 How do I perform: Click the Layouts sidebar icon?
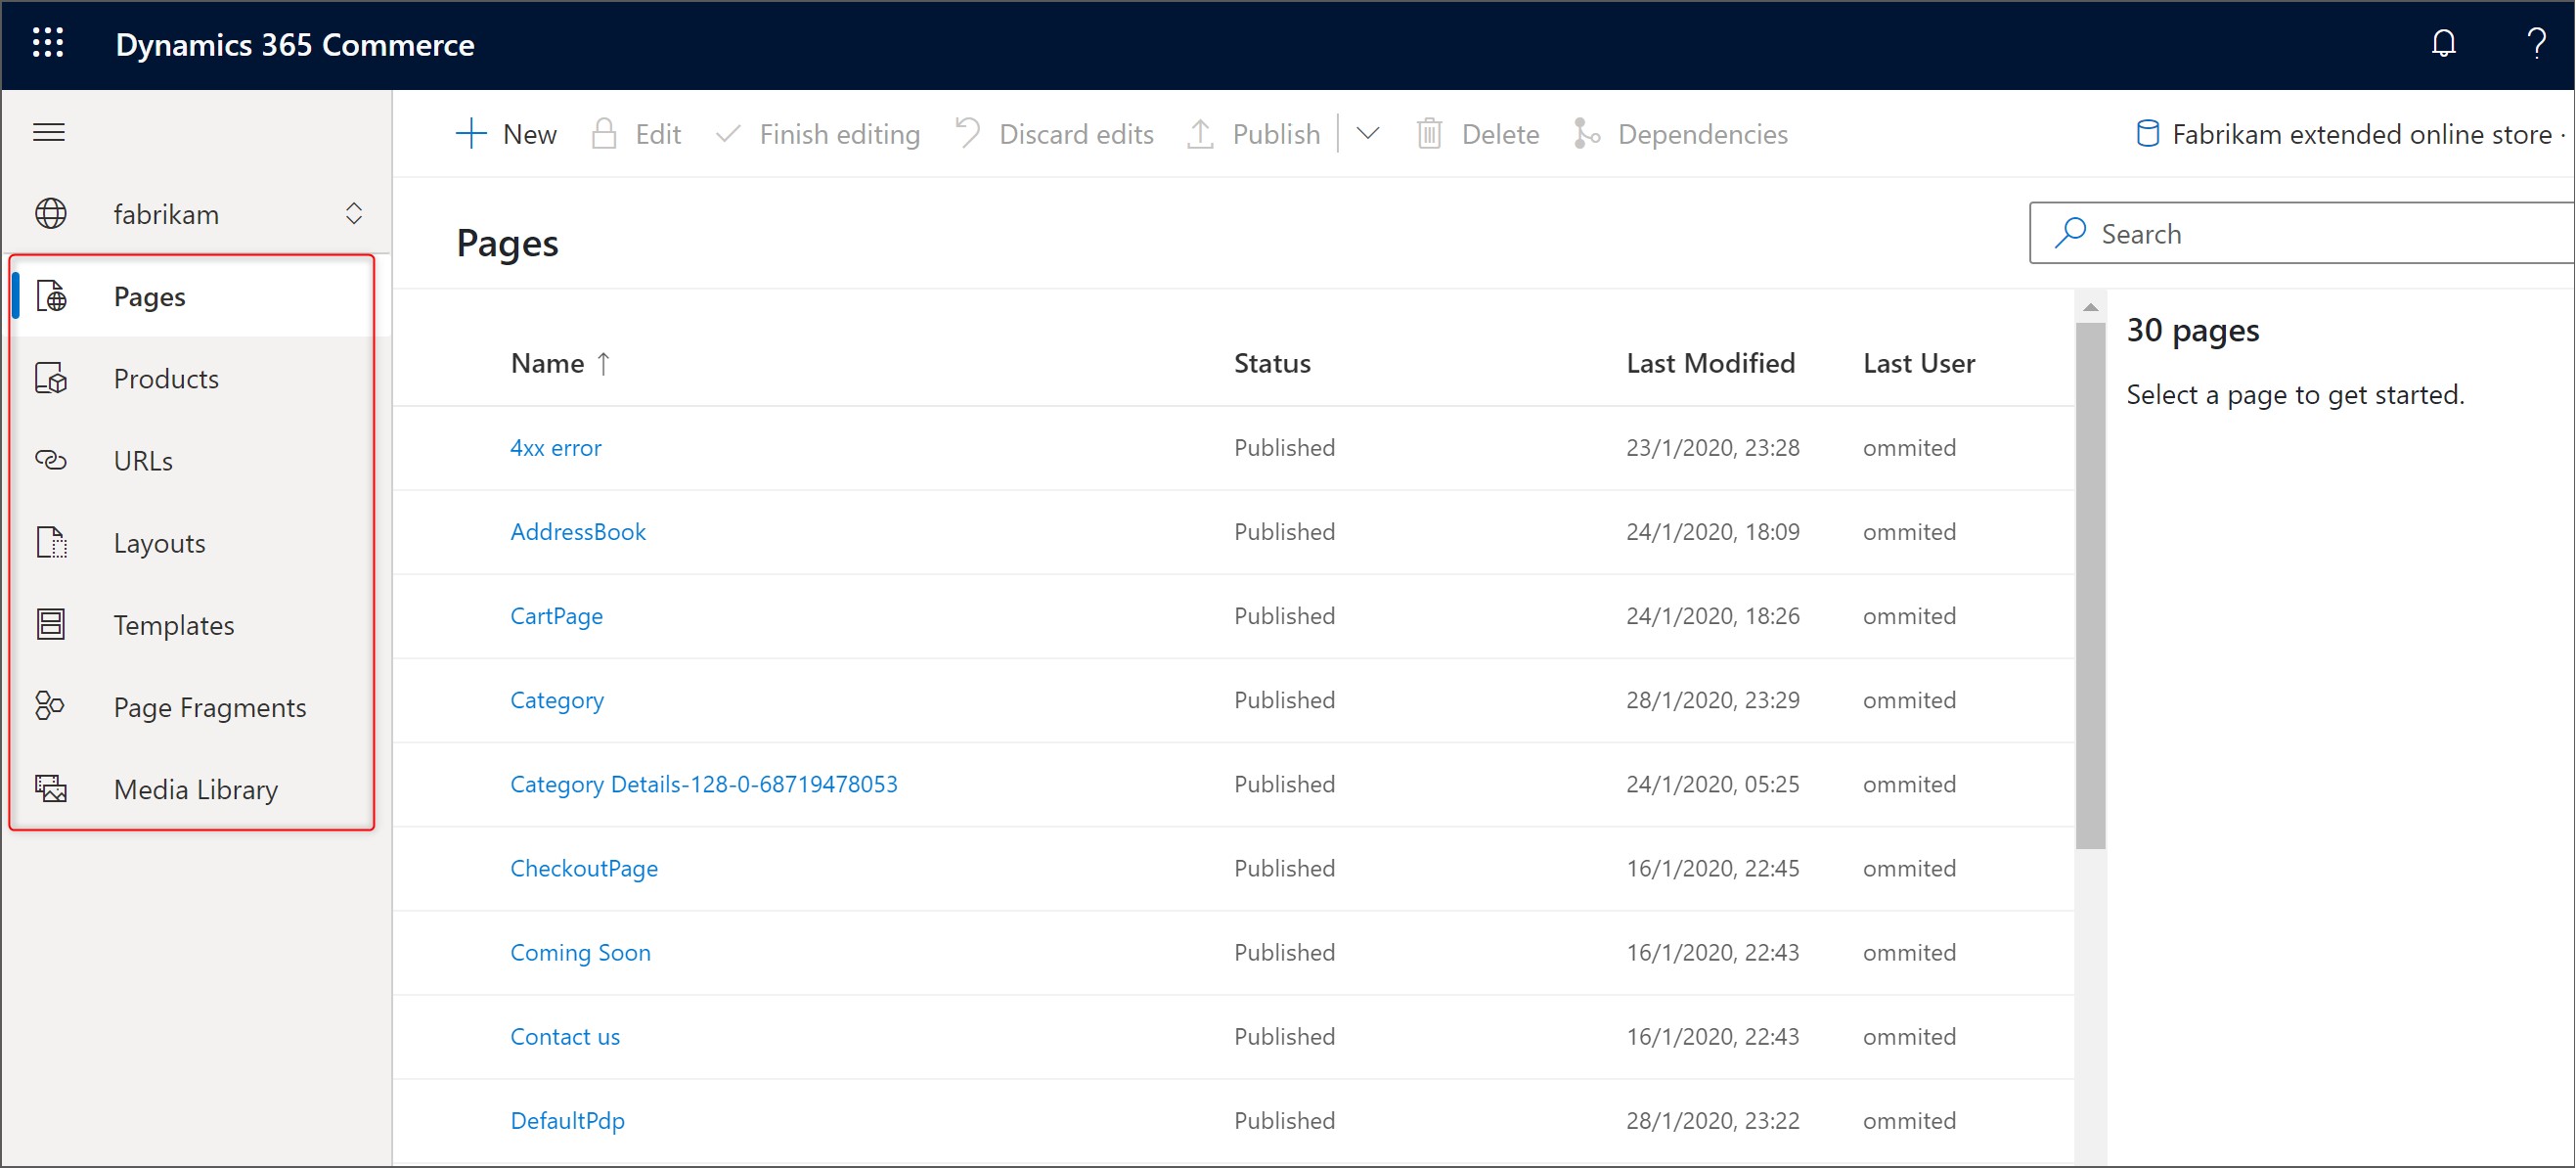click(51, 542)
